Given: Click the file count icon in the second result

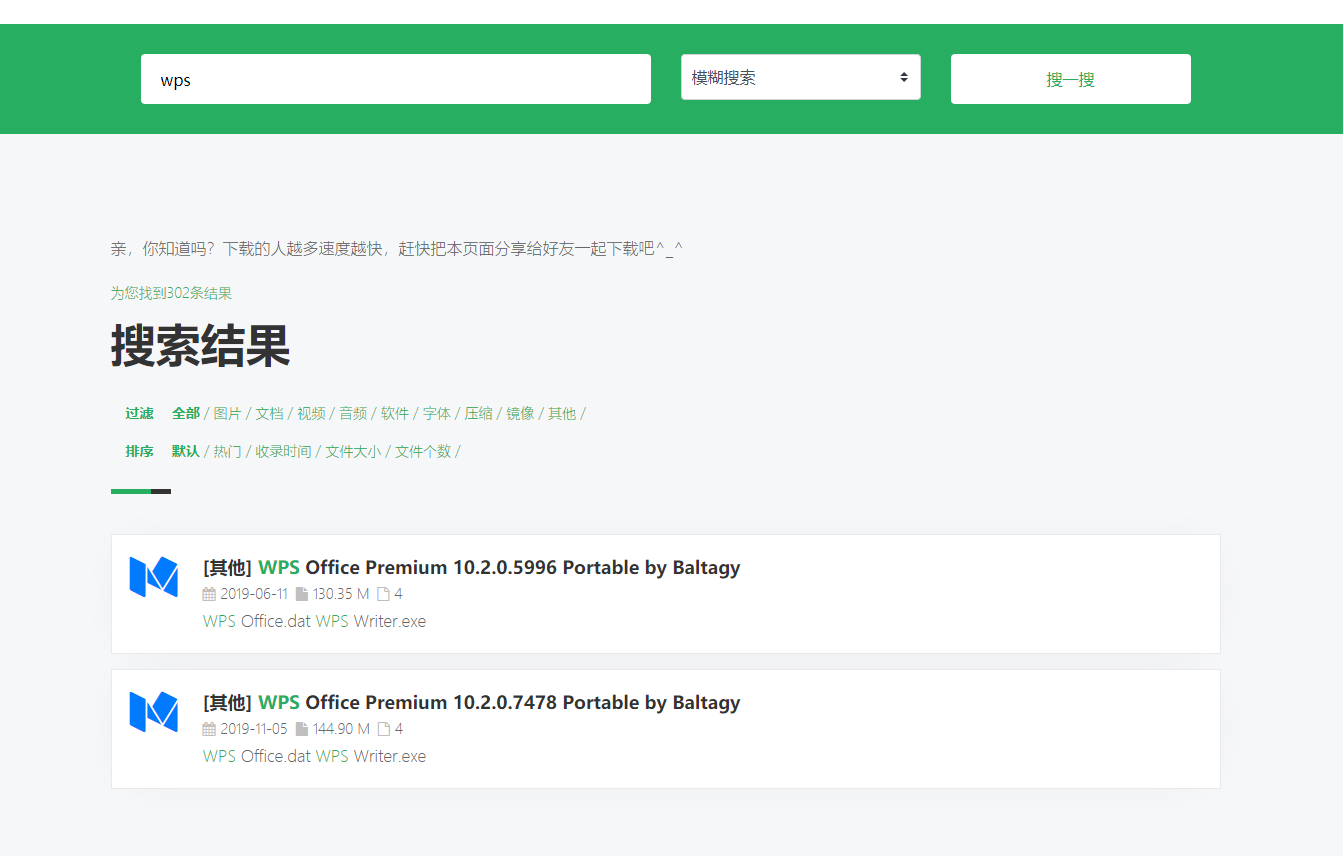Looking at the screenshot, I should point(383,729).
